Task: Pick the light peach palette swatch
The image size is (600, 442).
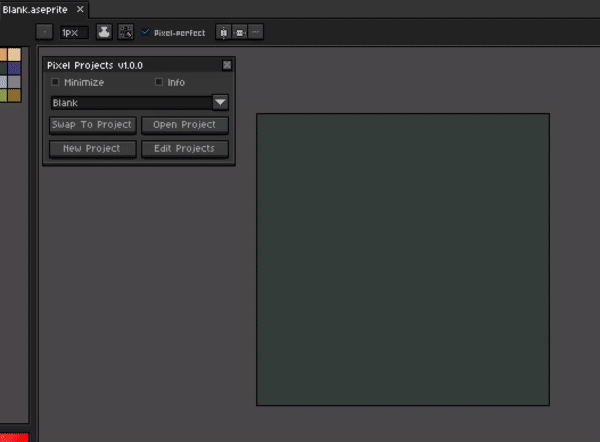Action: pos(15,54)
